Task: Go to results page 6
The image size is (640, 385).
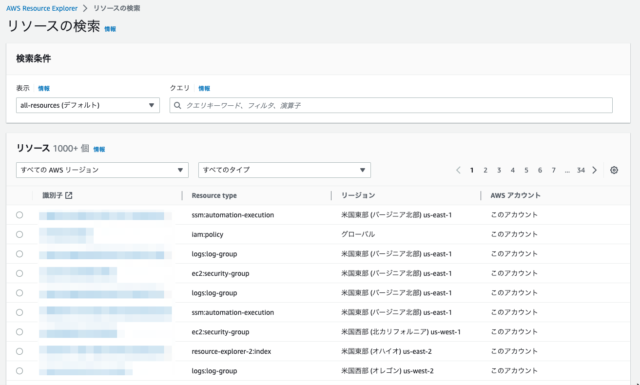Action: (540, 170)
